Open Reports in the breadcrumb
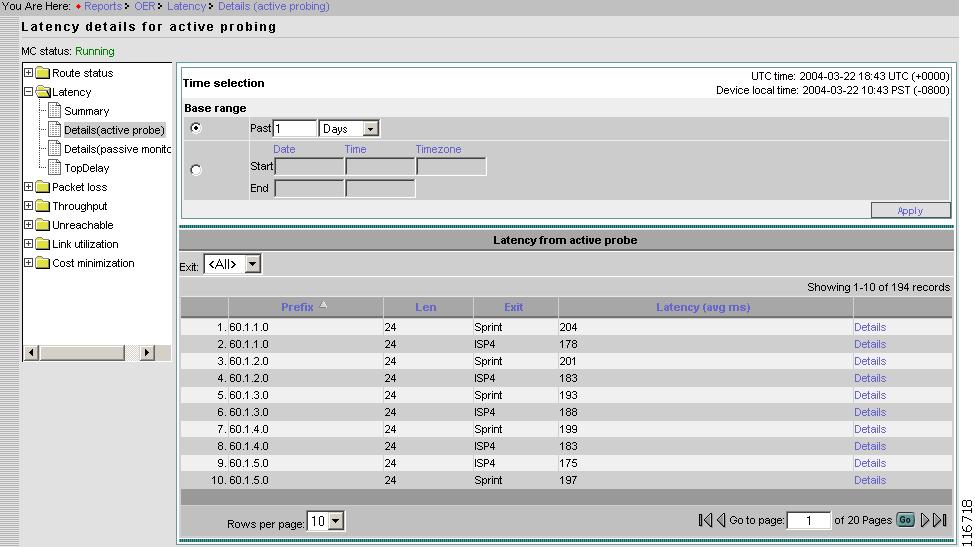The height and width of the screenshot is (547, 975). point(102,6)
